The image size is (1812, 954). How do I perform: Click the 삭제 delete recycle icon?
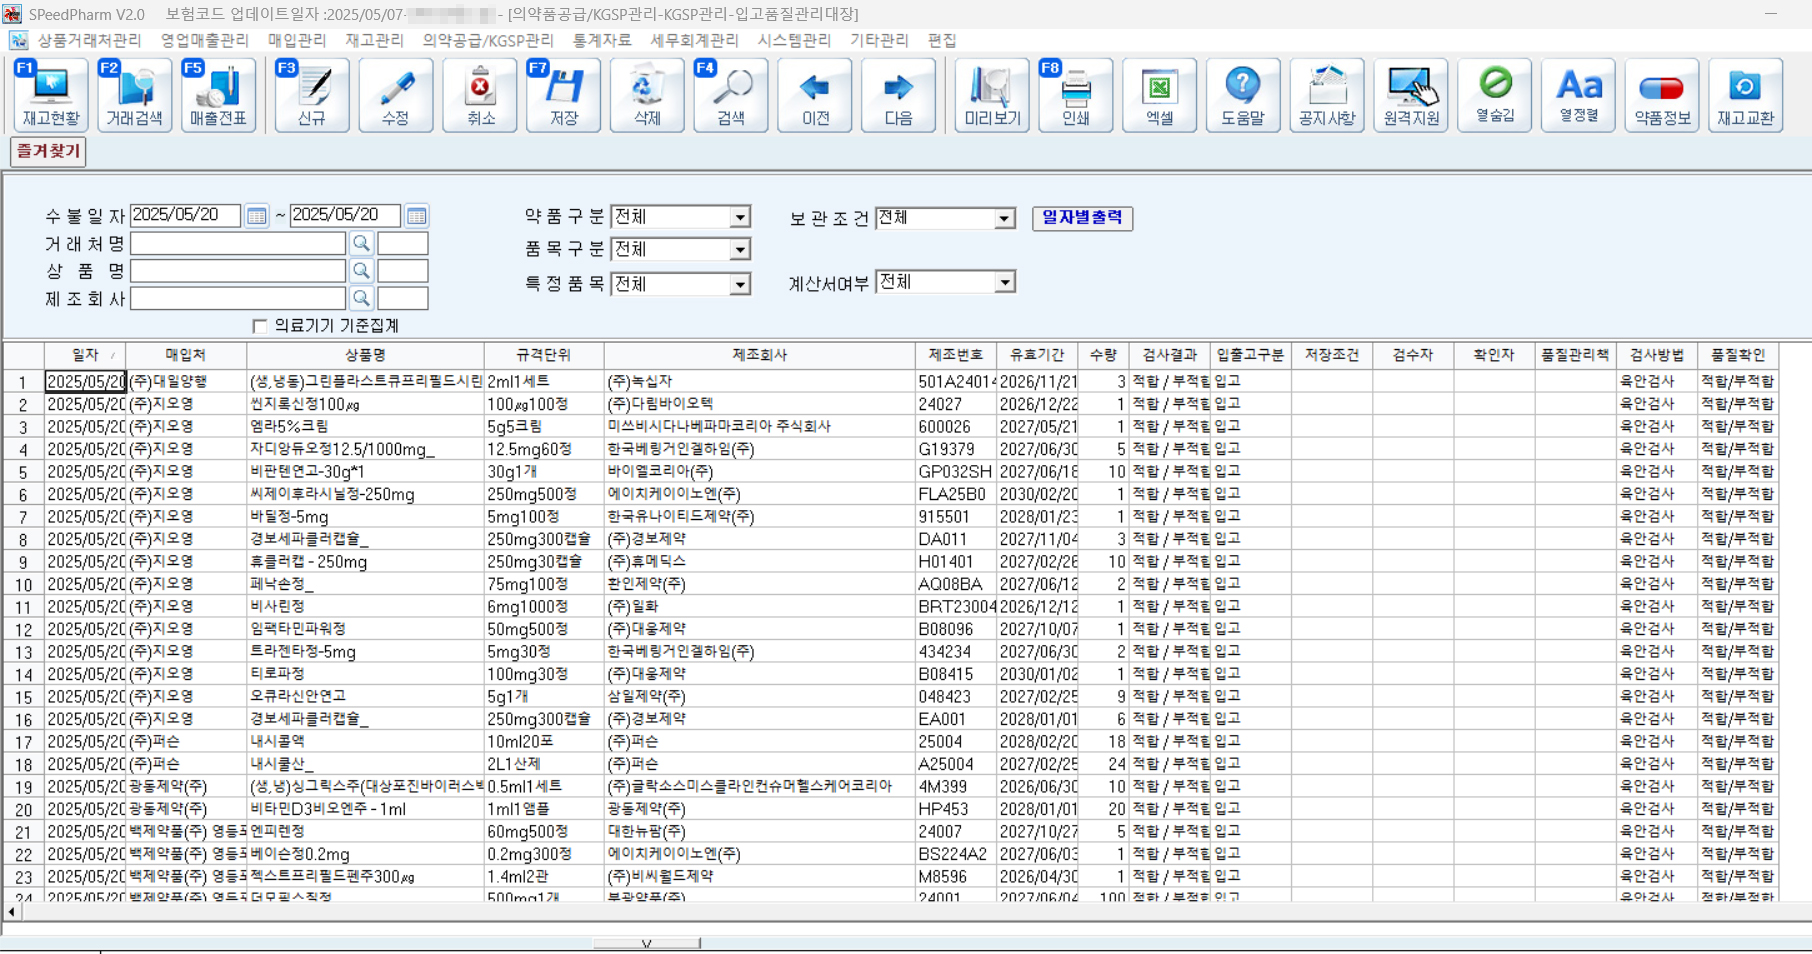coord(647,95)
